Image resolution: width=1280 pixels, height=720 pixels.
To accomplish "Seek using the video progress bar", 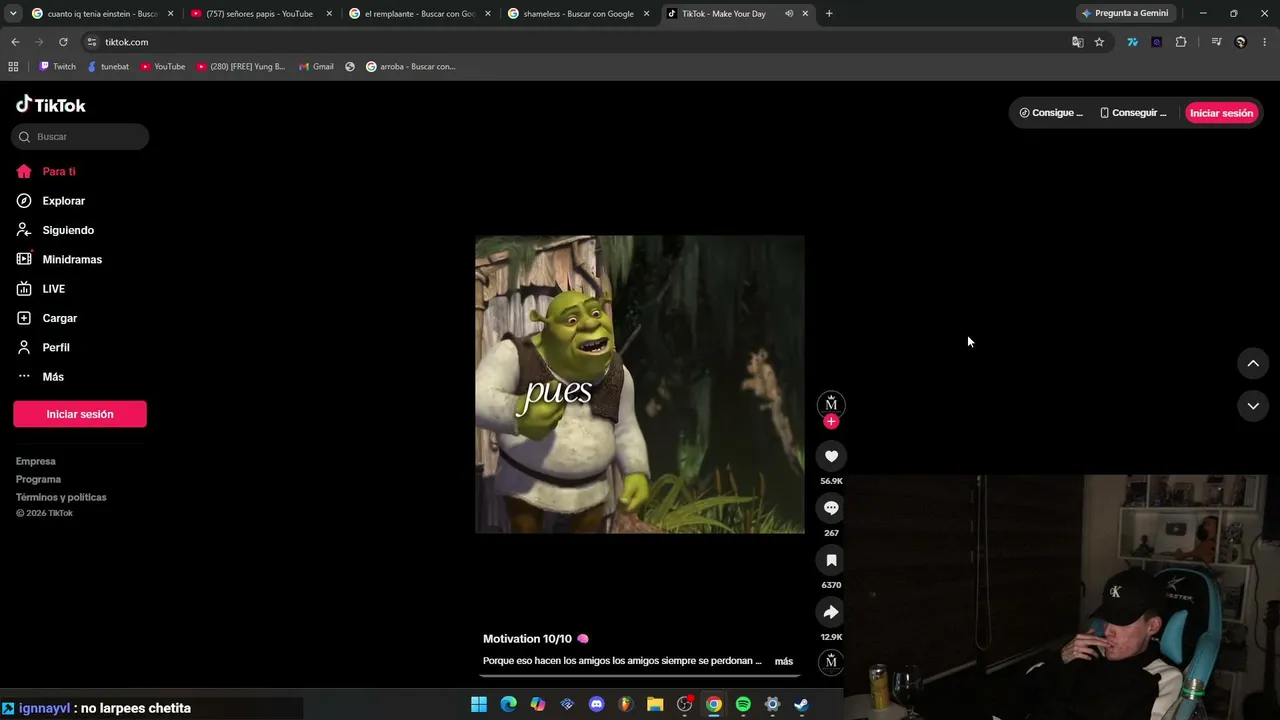I will (x=640, y=676).
